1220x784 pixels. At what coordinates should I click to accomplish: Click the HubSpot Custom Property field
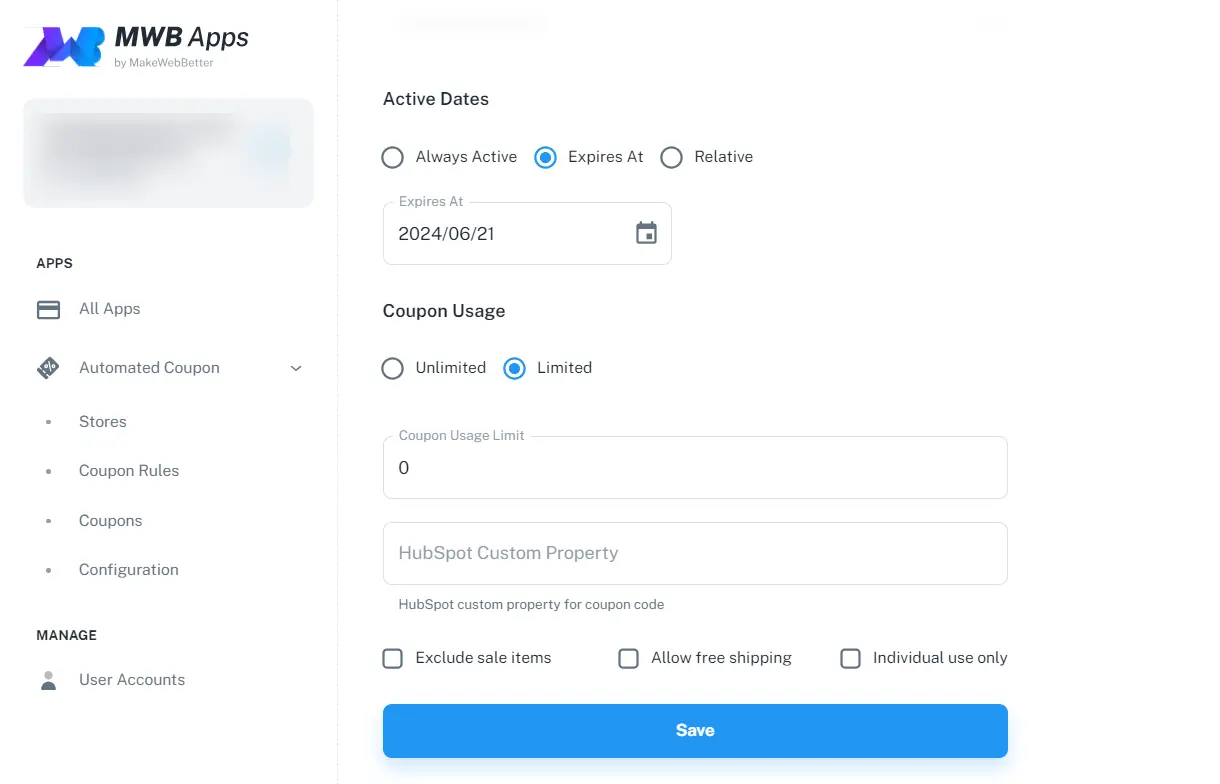(695, 553)
